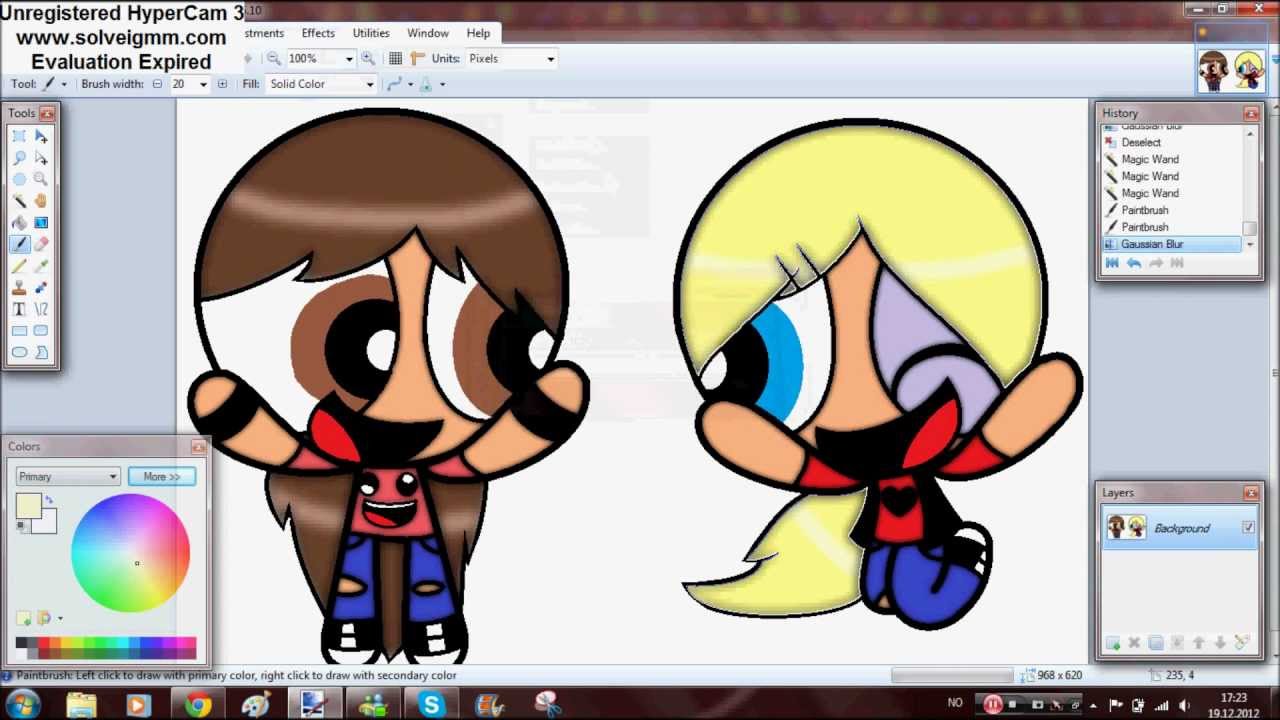Viewport: 1280px width, 720px height.
Task: Open the Utilities menu
Action: pyautogui.click(x=371, y=33)
